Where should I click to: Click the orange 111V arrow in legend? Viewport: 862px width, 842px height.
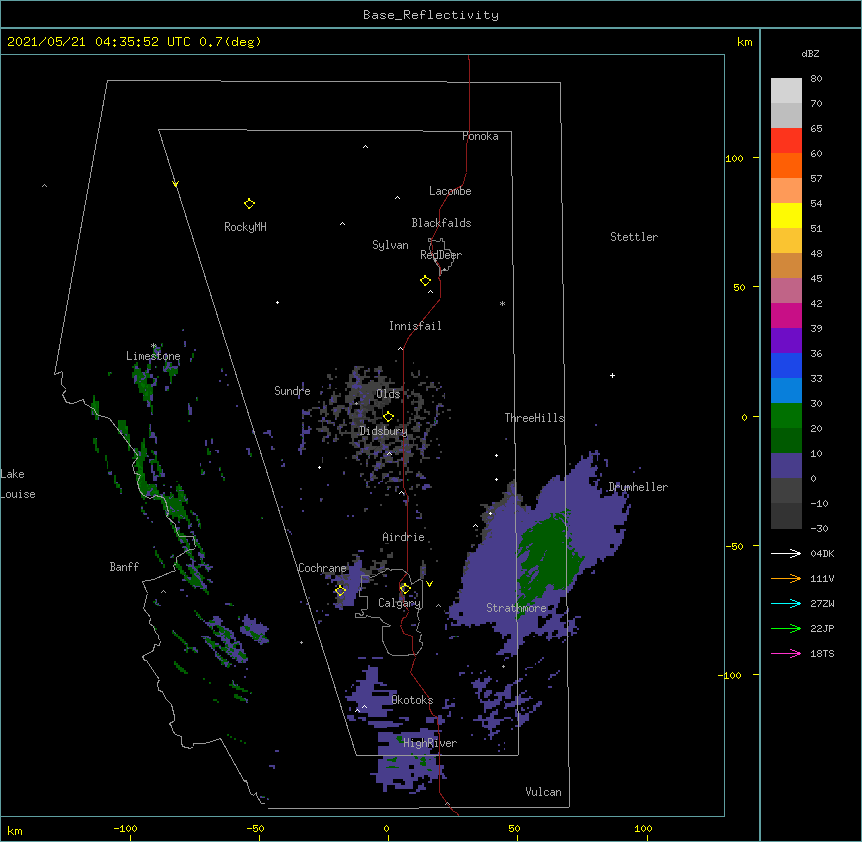(x=786, y=578)
